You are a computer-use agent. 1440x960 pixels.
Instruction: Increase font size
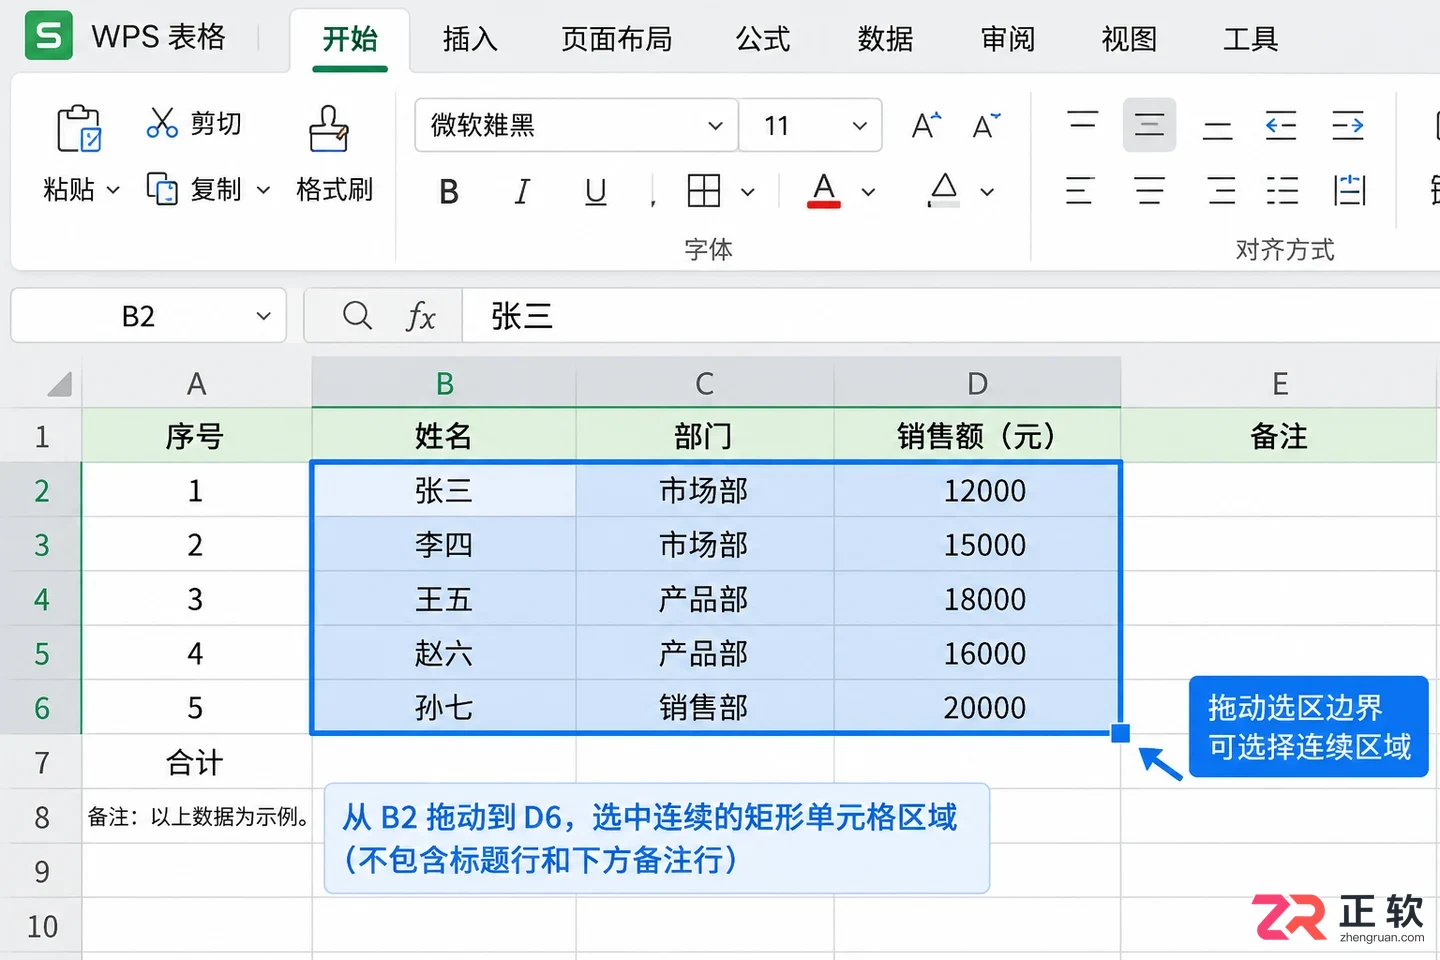click(x=926, y=125)
